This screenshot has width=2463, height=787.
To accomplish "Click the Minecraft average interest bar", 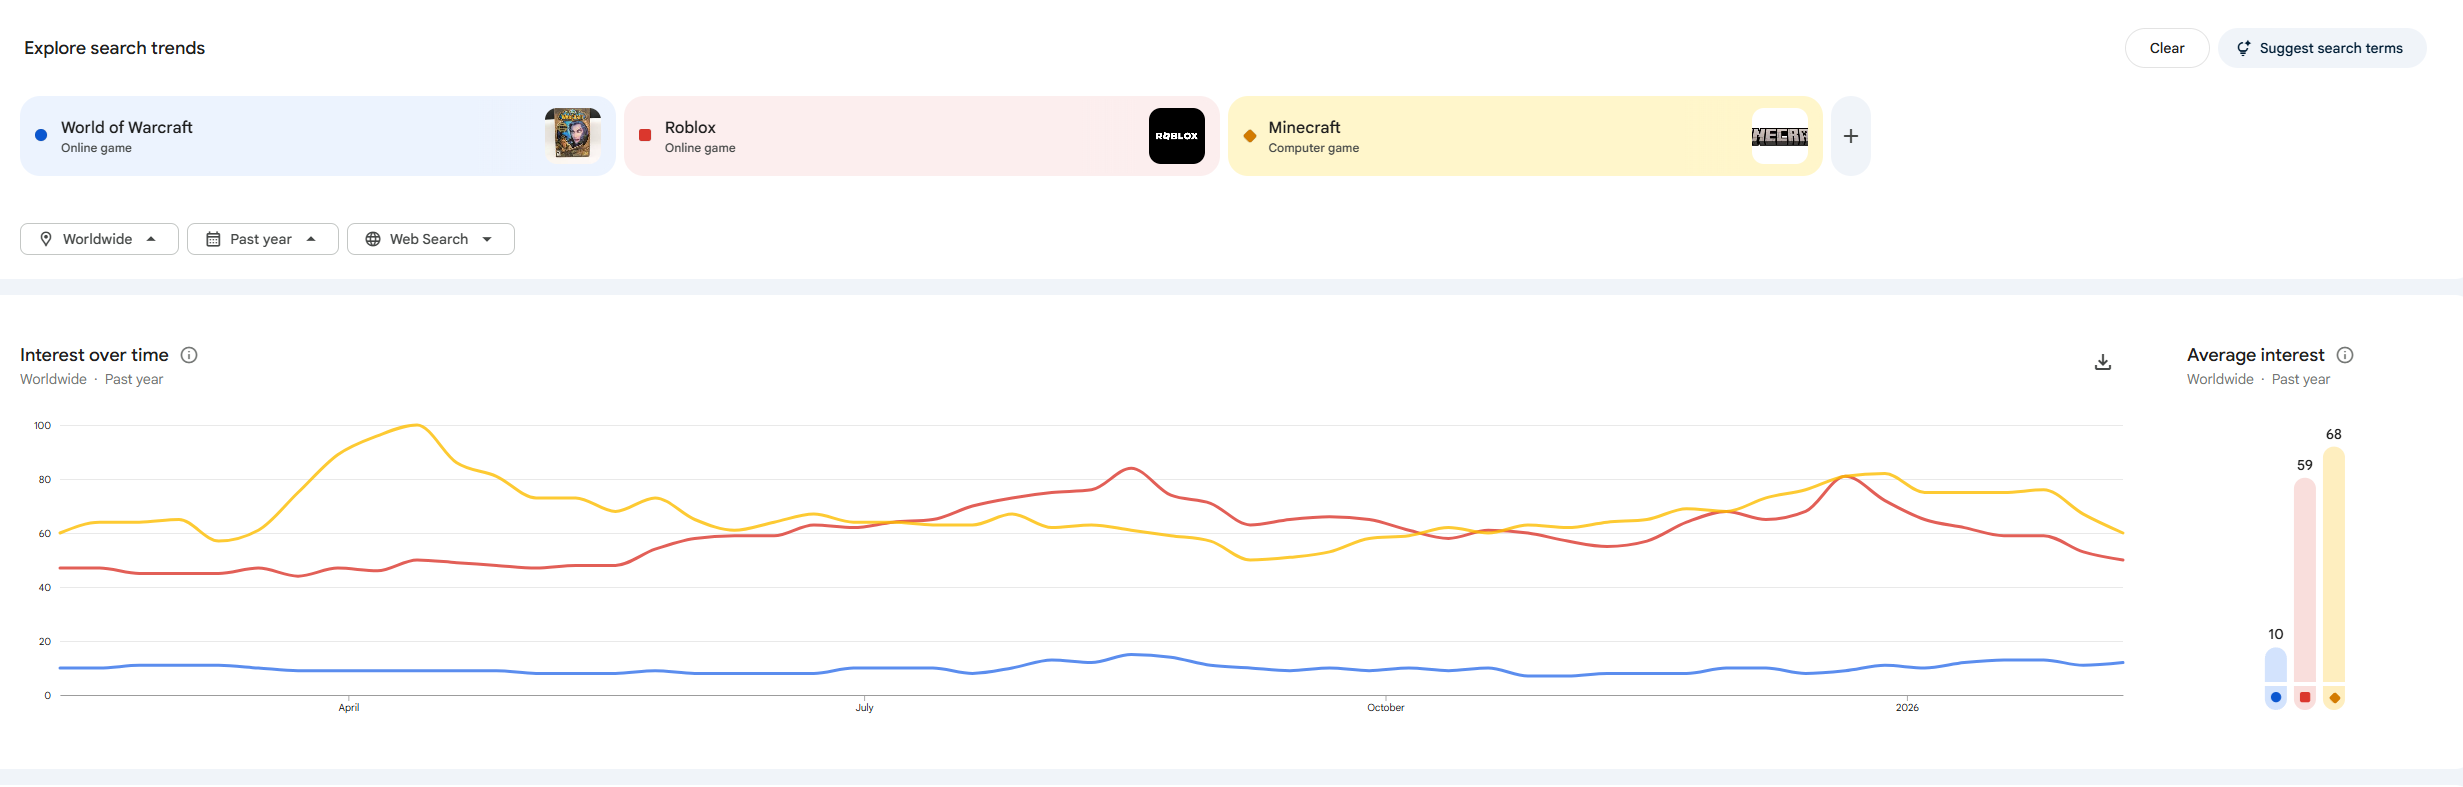I will coord(2334,565).
